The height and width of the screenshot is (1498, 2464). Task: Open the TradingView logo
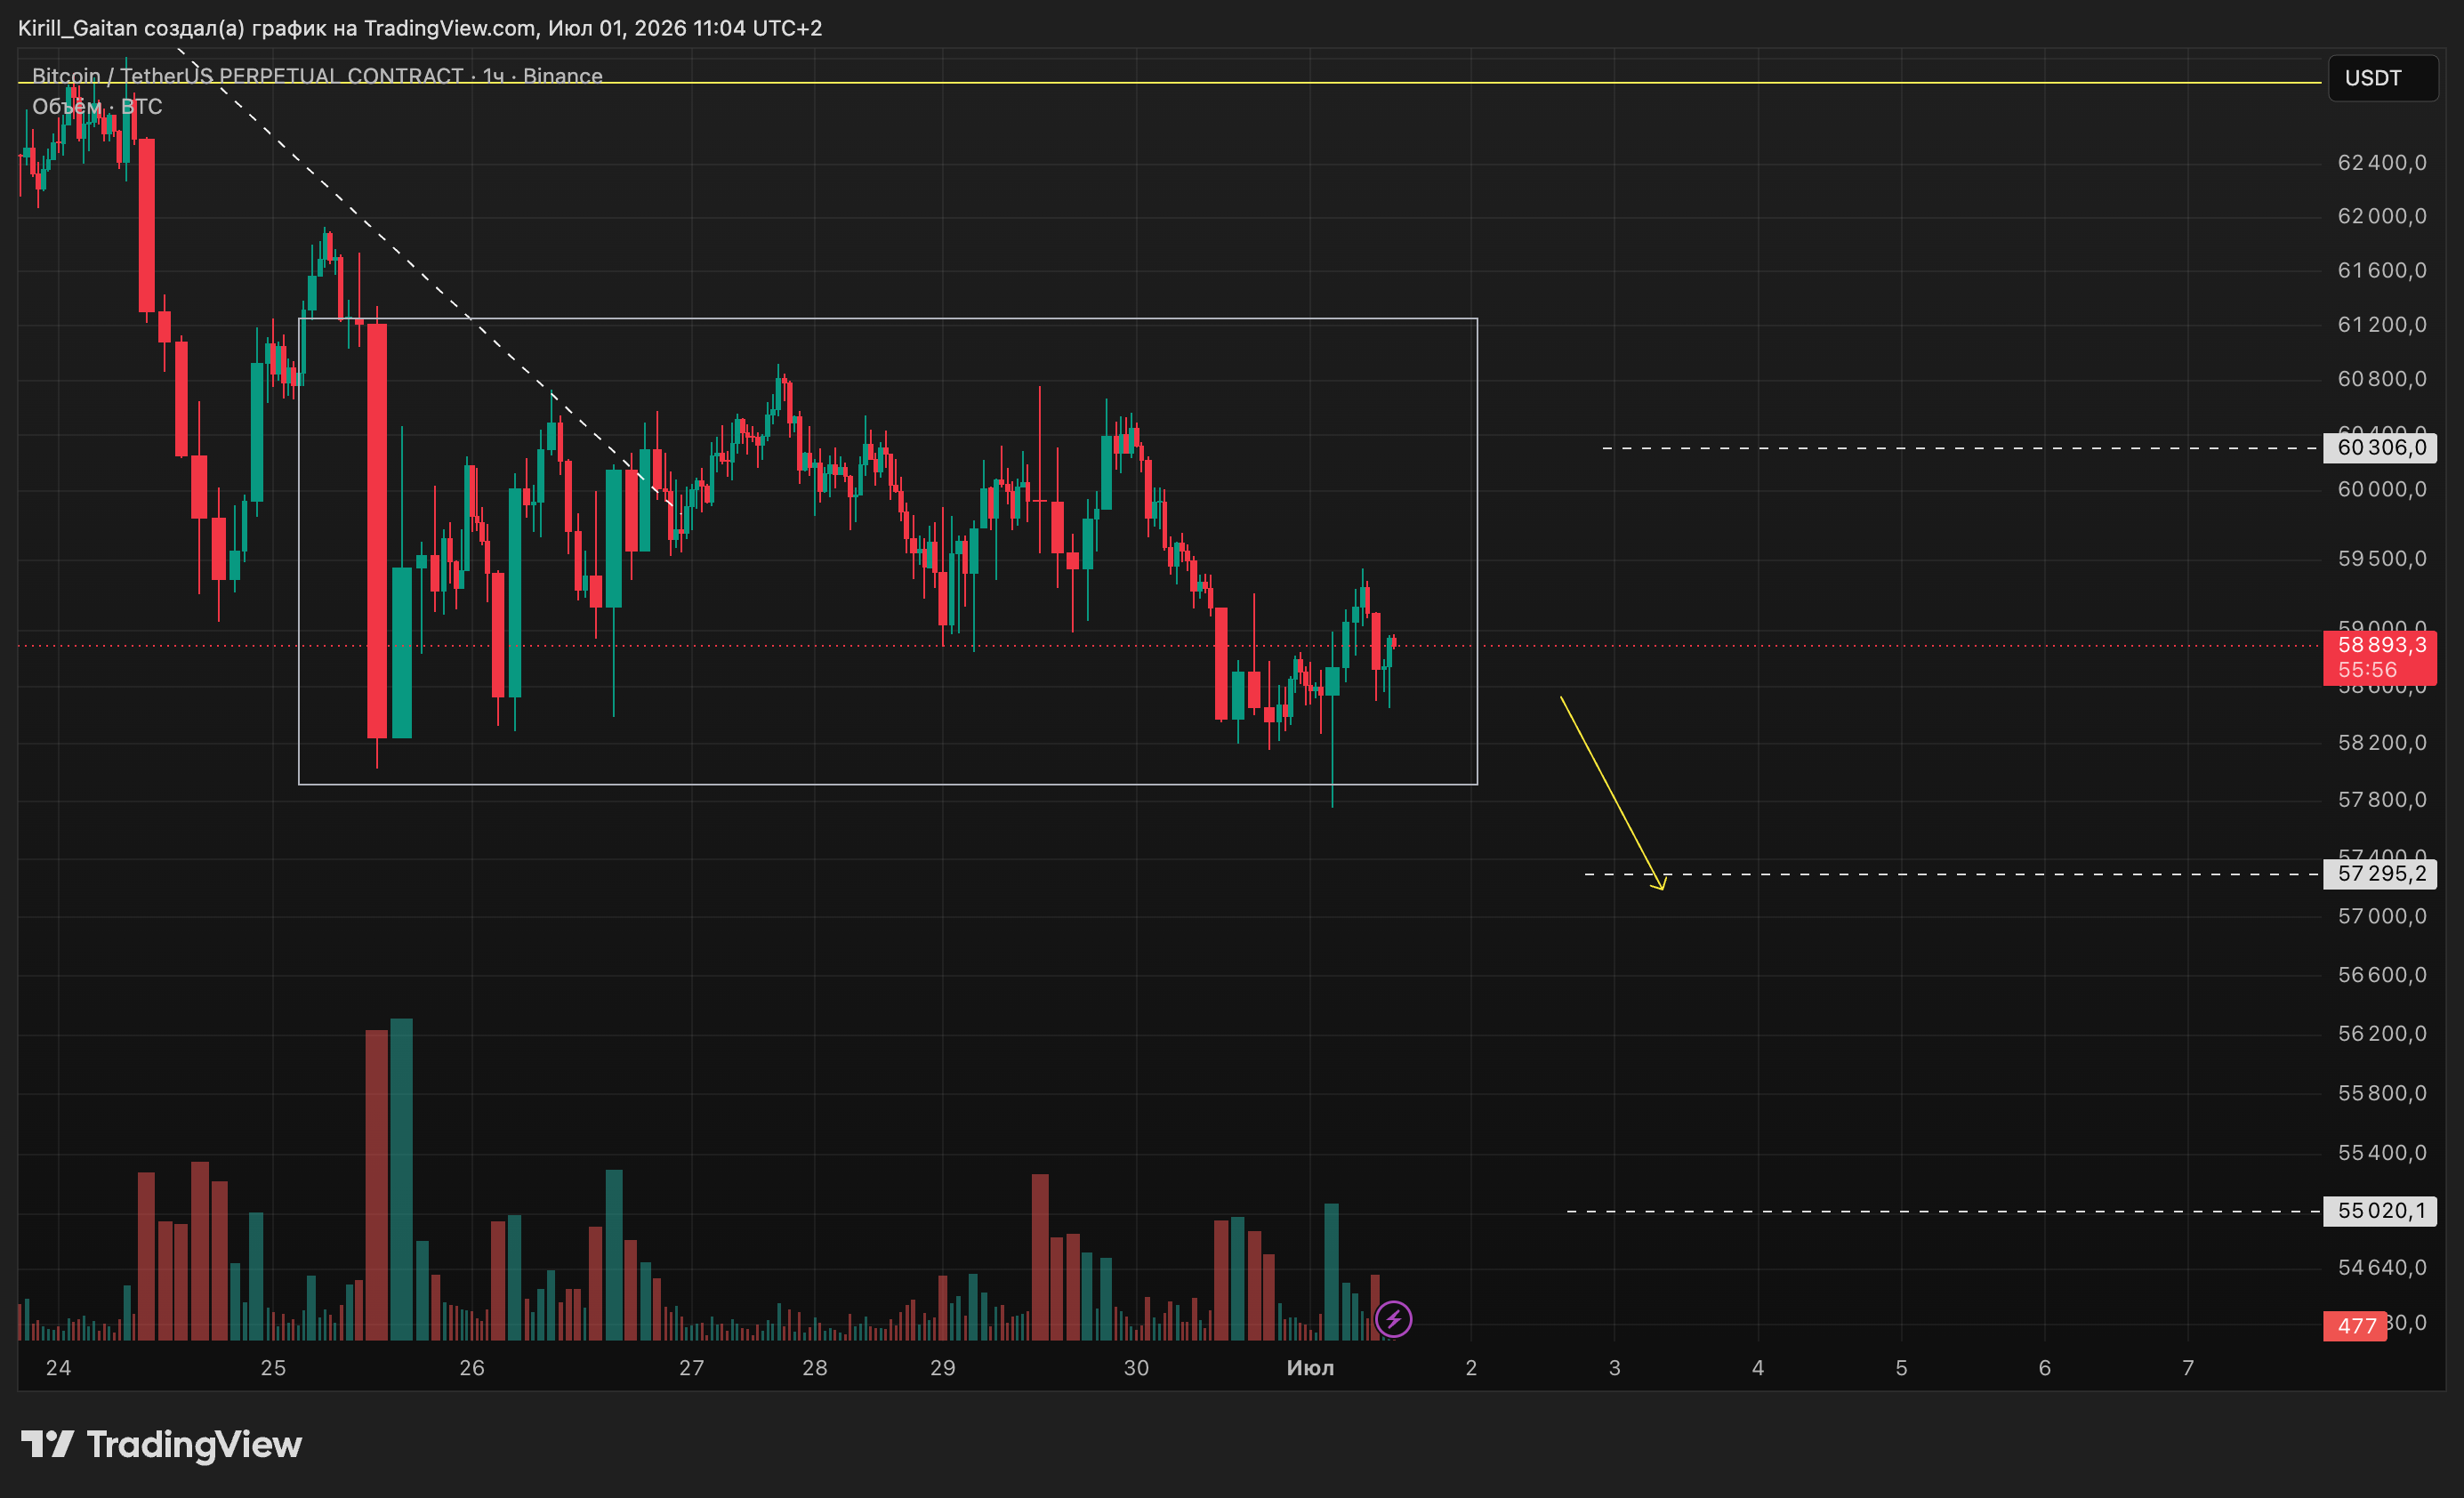(161, 1444)
